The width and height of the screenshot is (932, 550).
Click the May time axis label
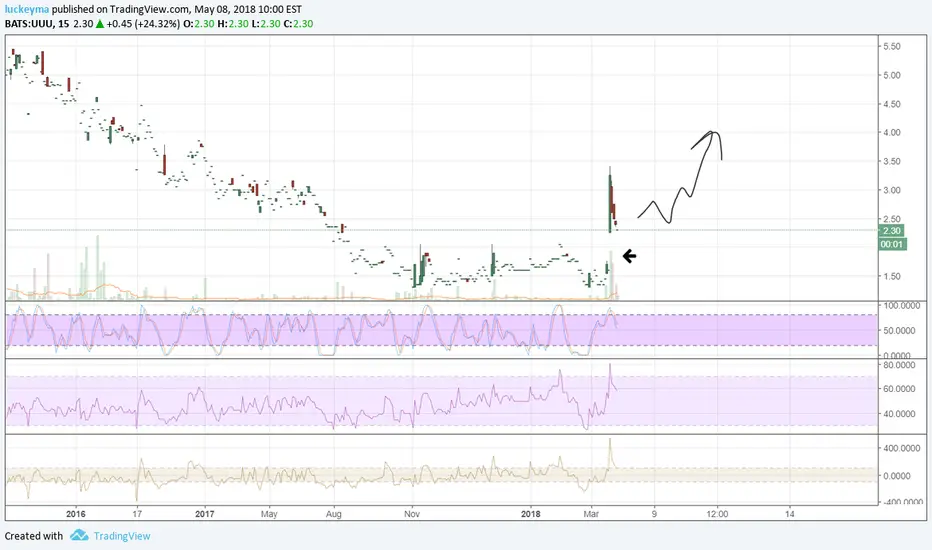[x=269, y=514]
